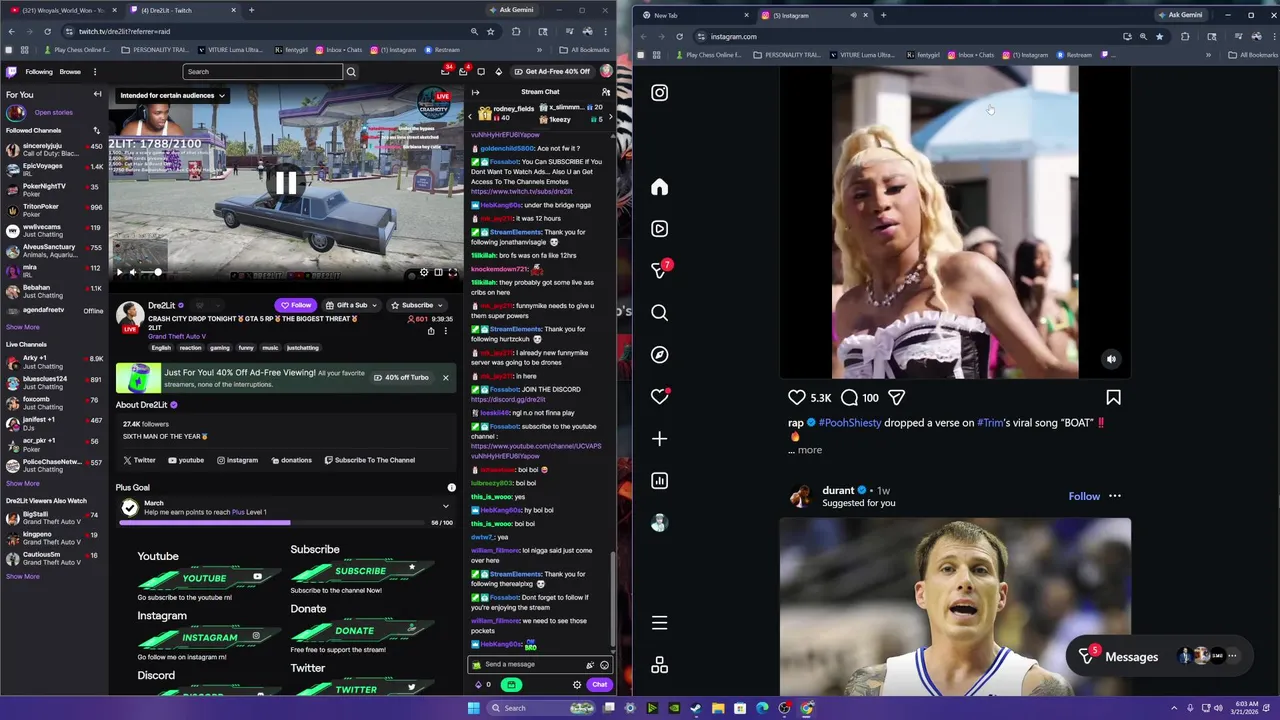The height and width of the screenshot is (720, 1280).
Task: Save the rap post with bookmark
Action: pyautogui.click(x=1113, y=397)
